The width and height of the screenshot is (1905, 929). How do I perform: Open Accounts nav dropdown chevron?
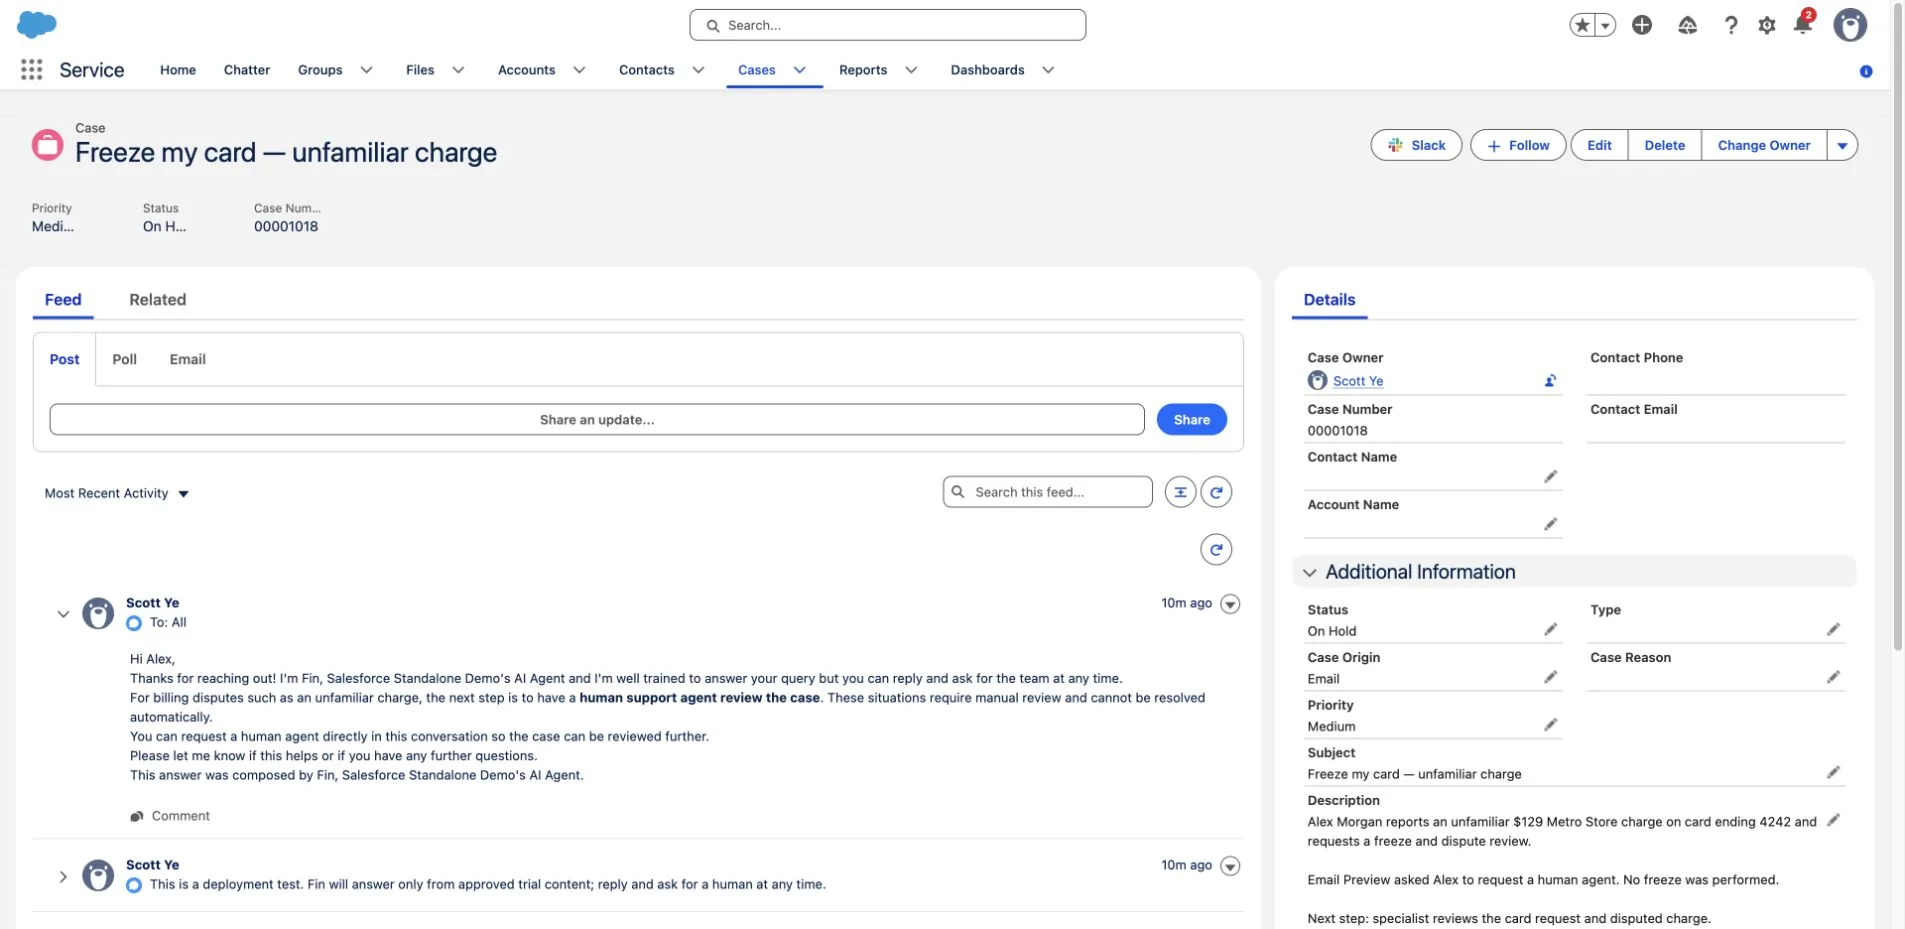579,70
